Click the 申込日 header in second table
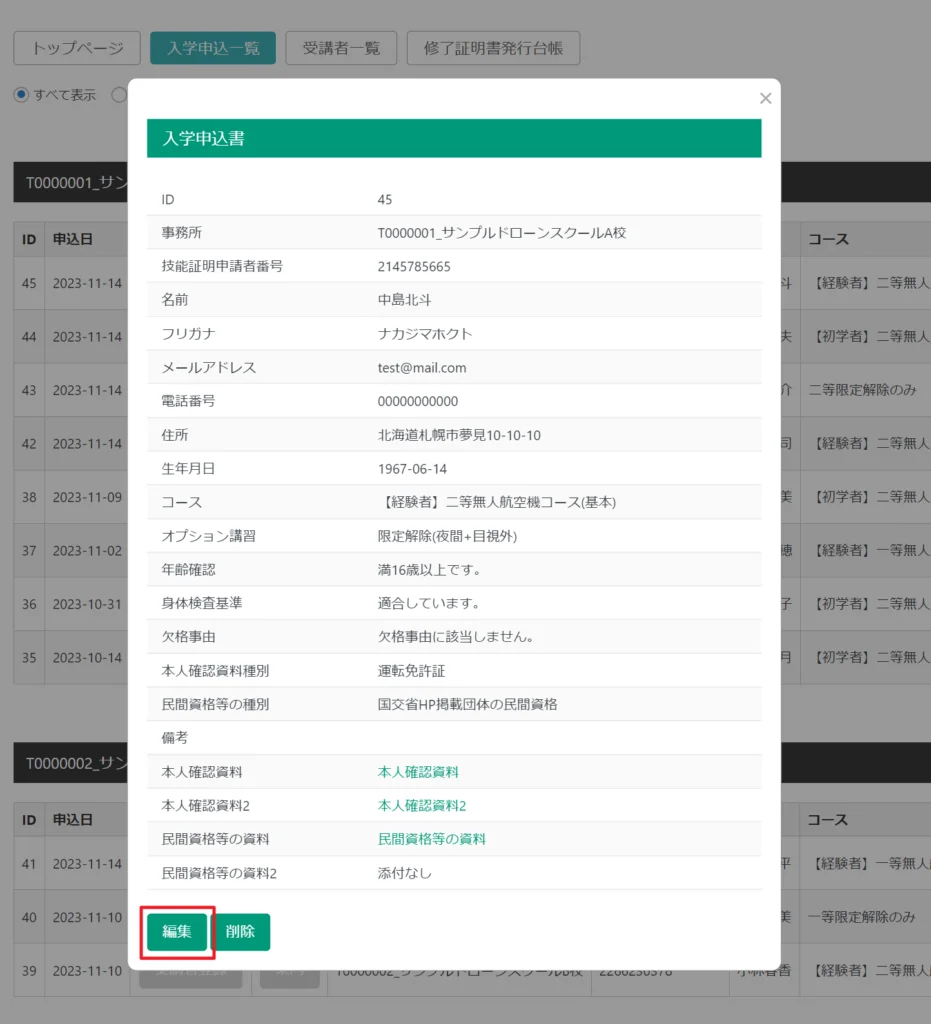 pos(73,820)
